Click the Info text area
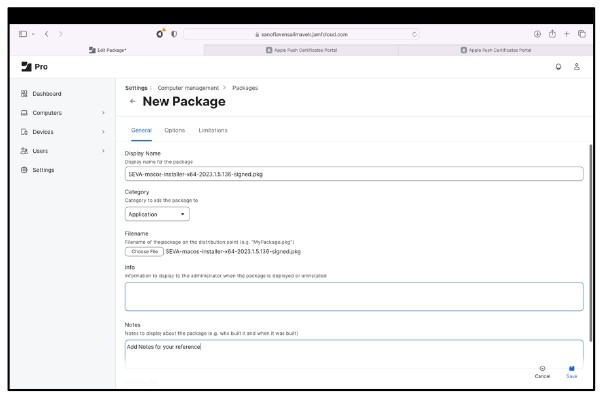 [354, 296]
